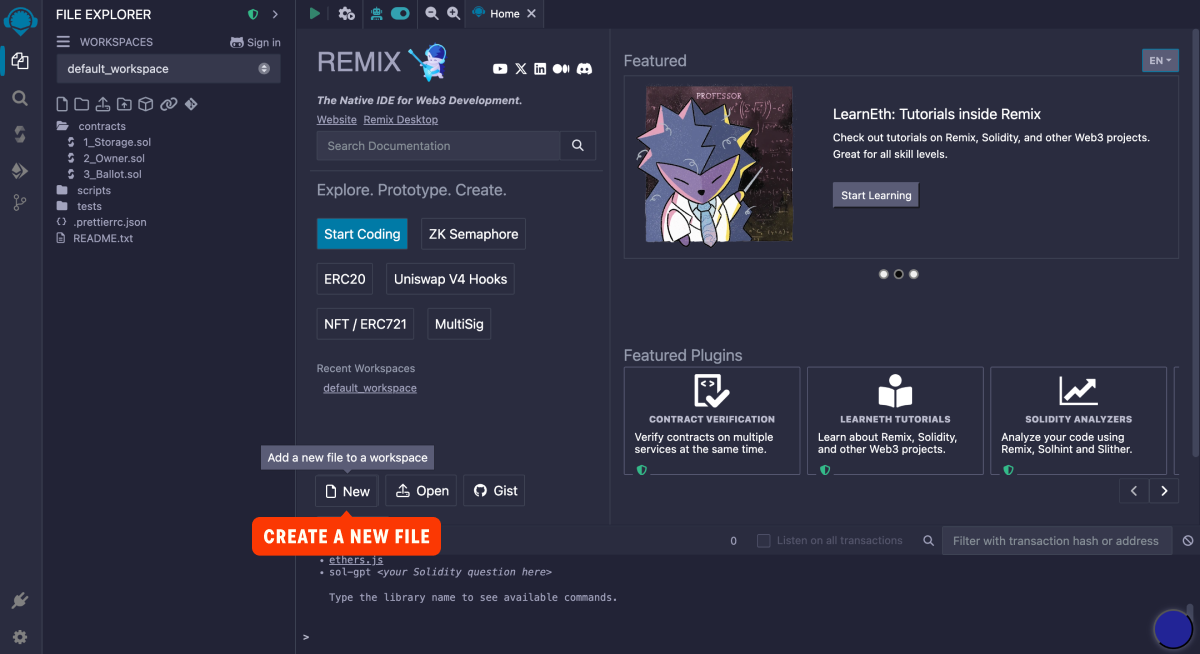Open the Medium social icon
This screenshot has height=654, width=1200.
tap(561, 69)
